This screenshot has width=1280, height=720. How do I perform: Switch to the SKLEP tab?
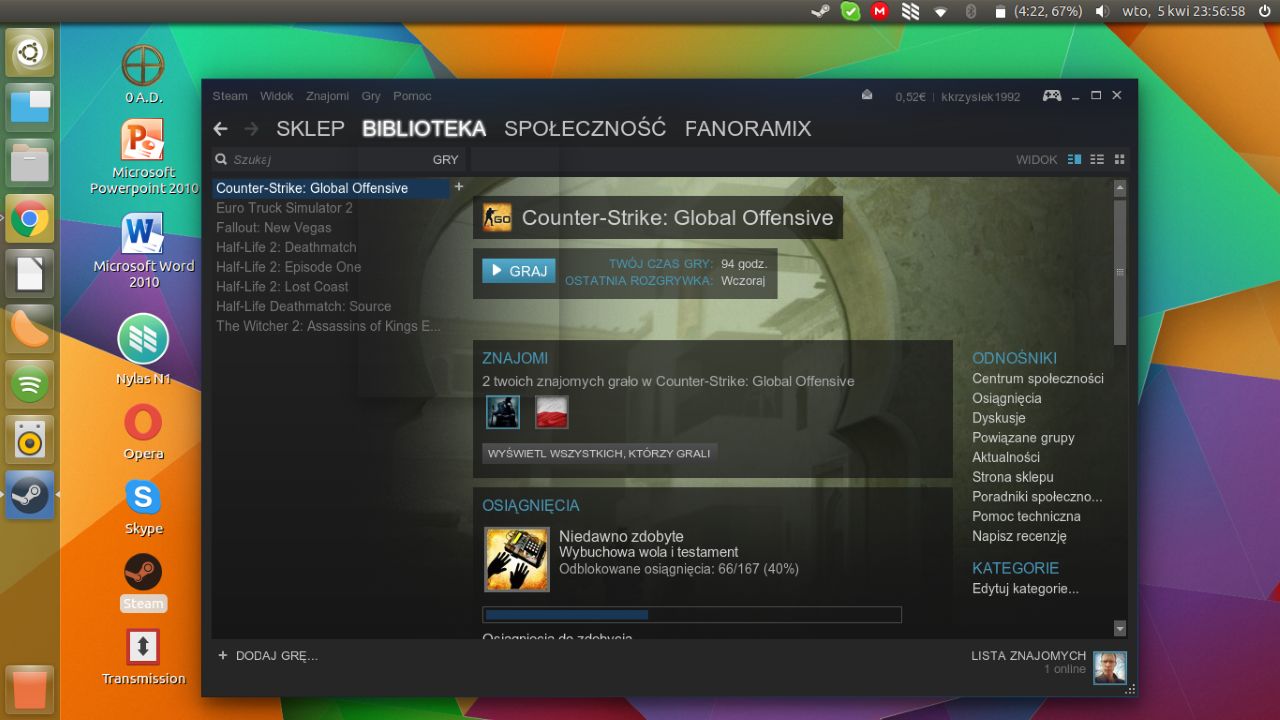click(x=310, y=129)
